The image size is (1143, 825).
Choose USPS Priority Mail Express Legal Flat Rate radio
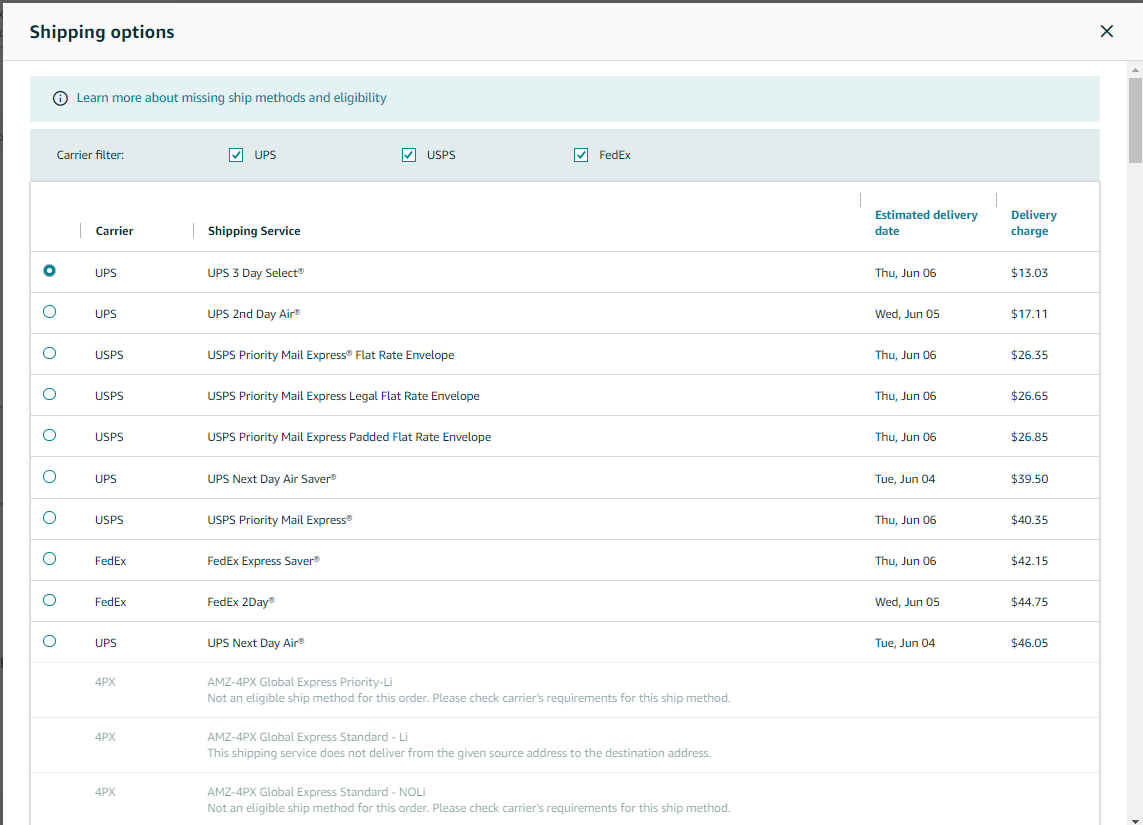point(50,394)
